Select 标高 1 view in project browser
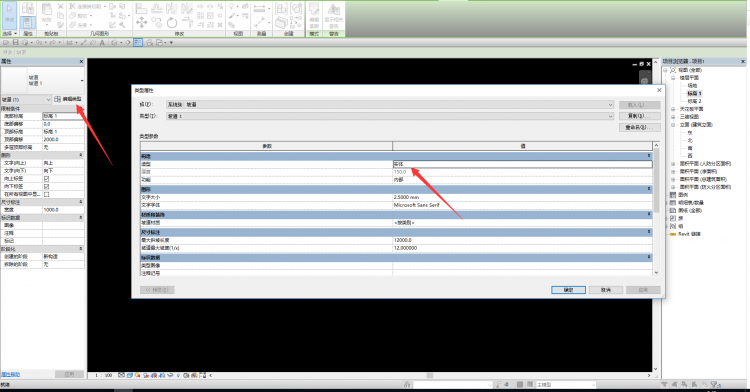750x392 pixels. pyautogui.click(x=694, y=94)
